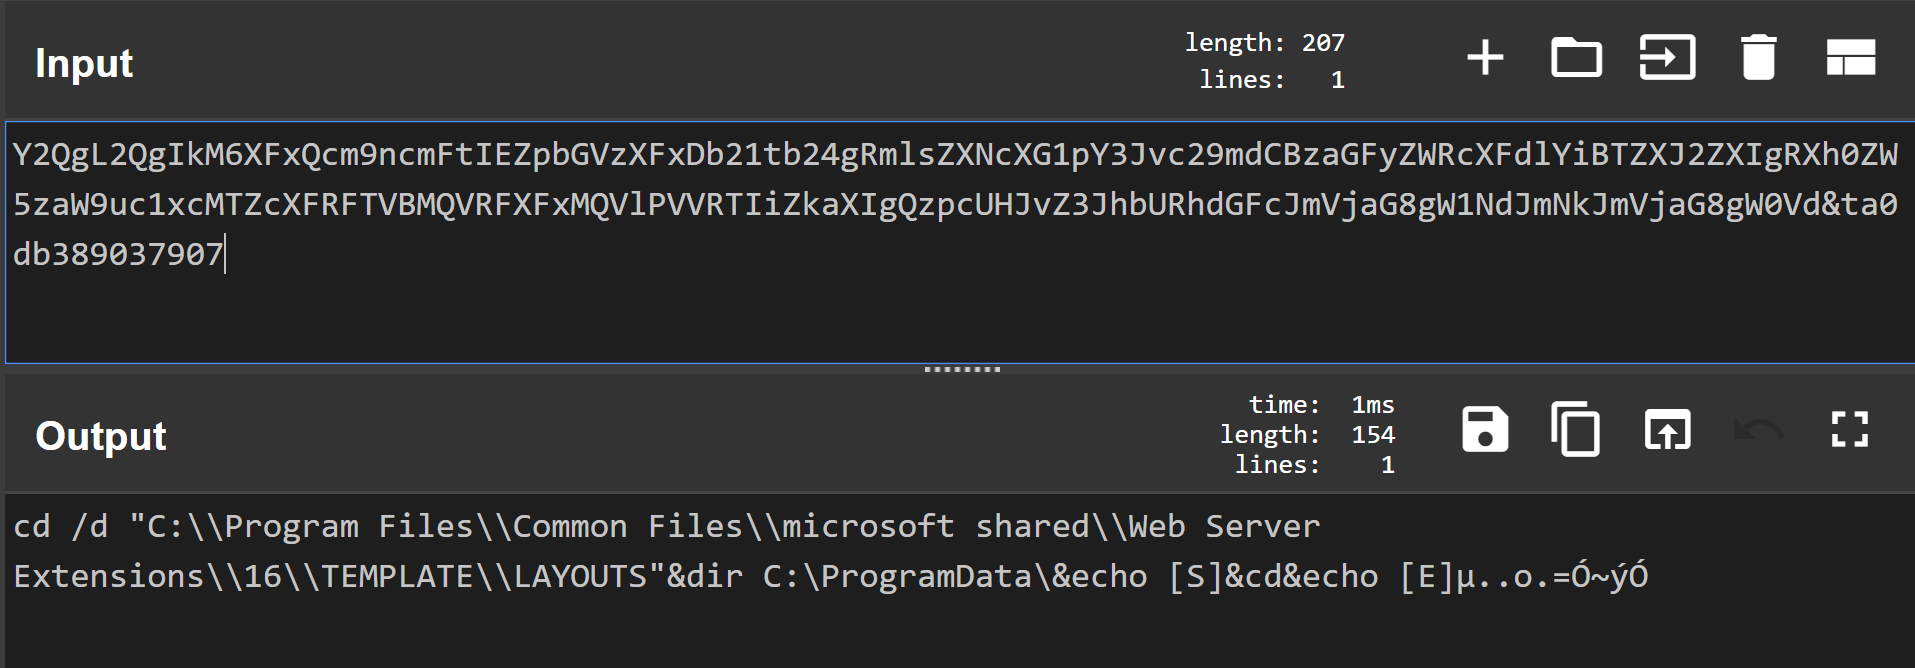
Task: Click the output lines count
Action: (1313, 465)
